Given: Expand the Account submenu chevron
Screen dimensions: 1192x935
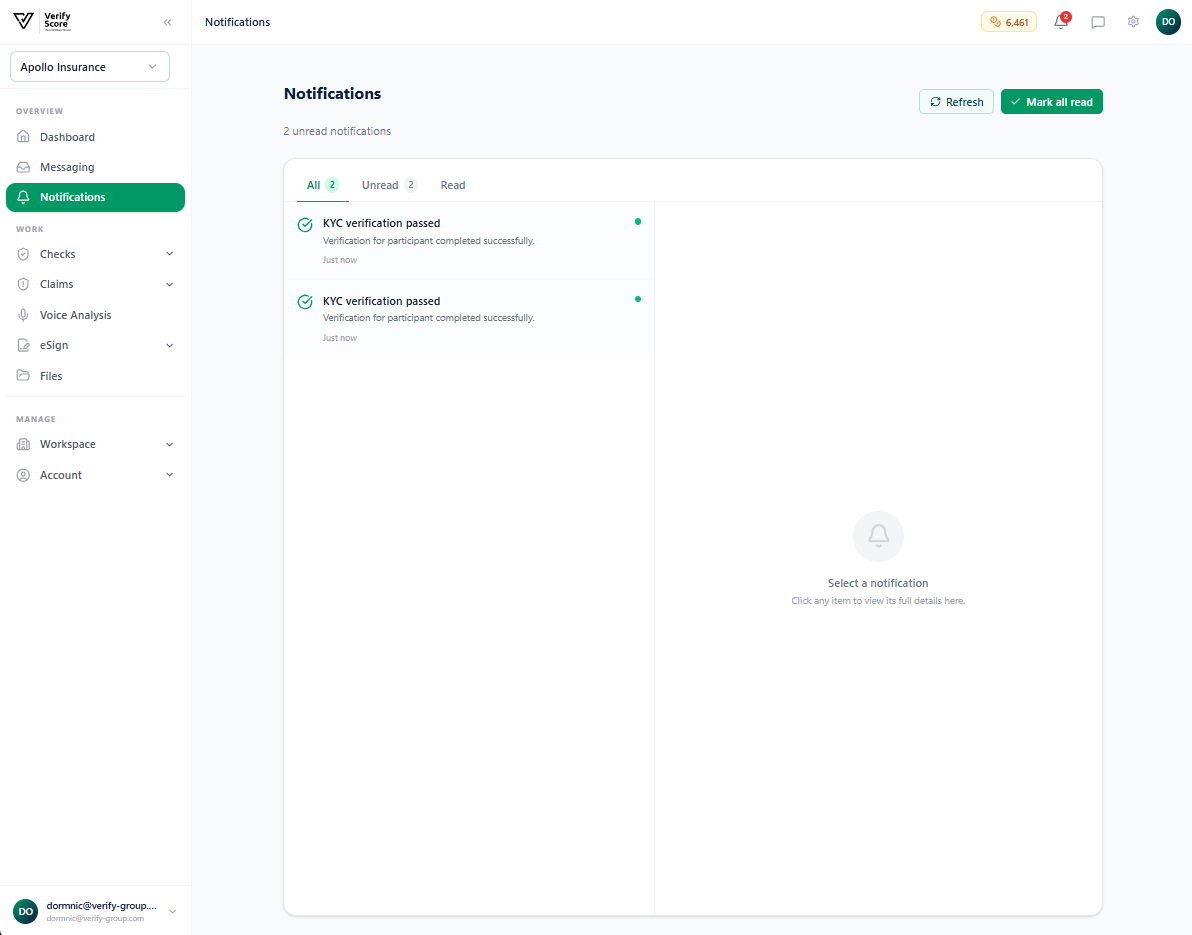Looking at the screenshot, I should pyautogui.click(x=170, y=475).
